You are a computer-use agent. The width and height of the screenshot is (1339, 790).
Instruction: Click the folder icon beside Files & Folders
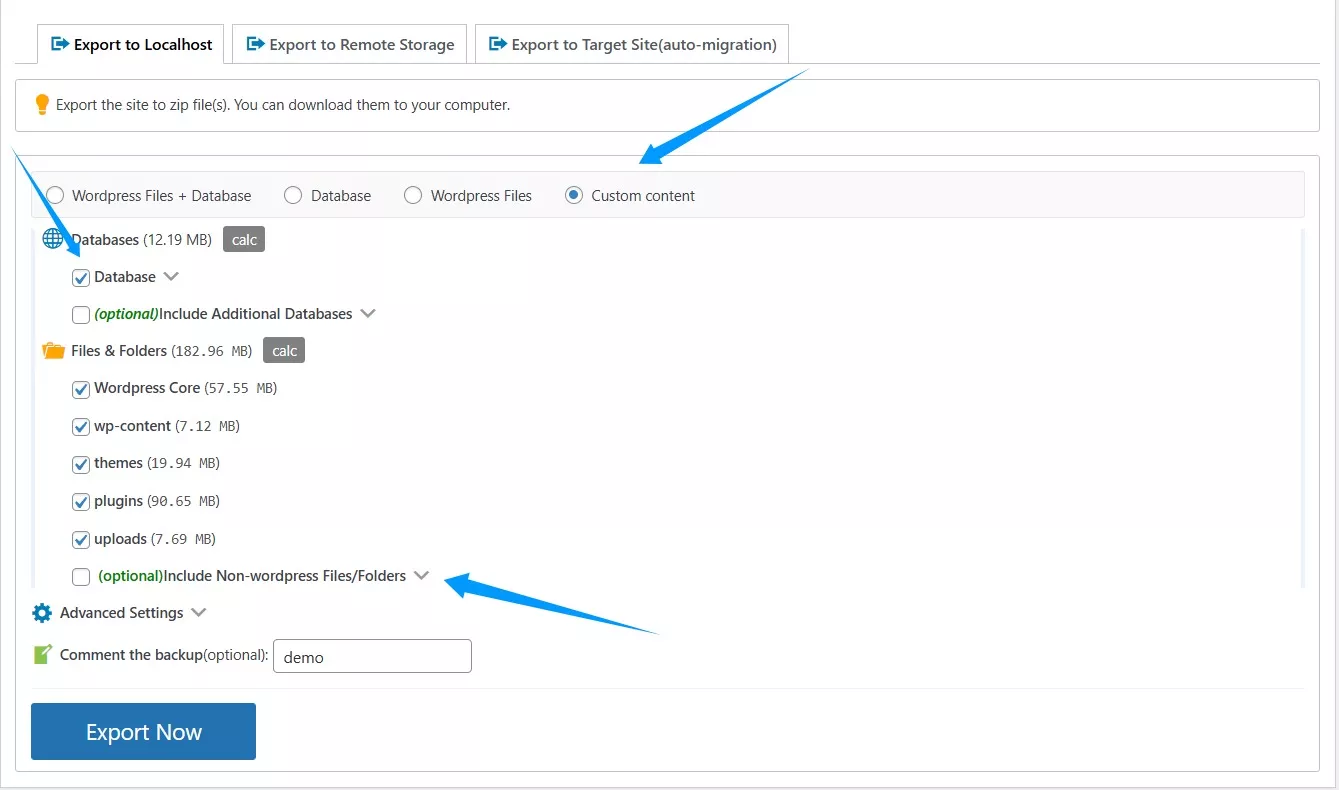click(x=53, y=350)
